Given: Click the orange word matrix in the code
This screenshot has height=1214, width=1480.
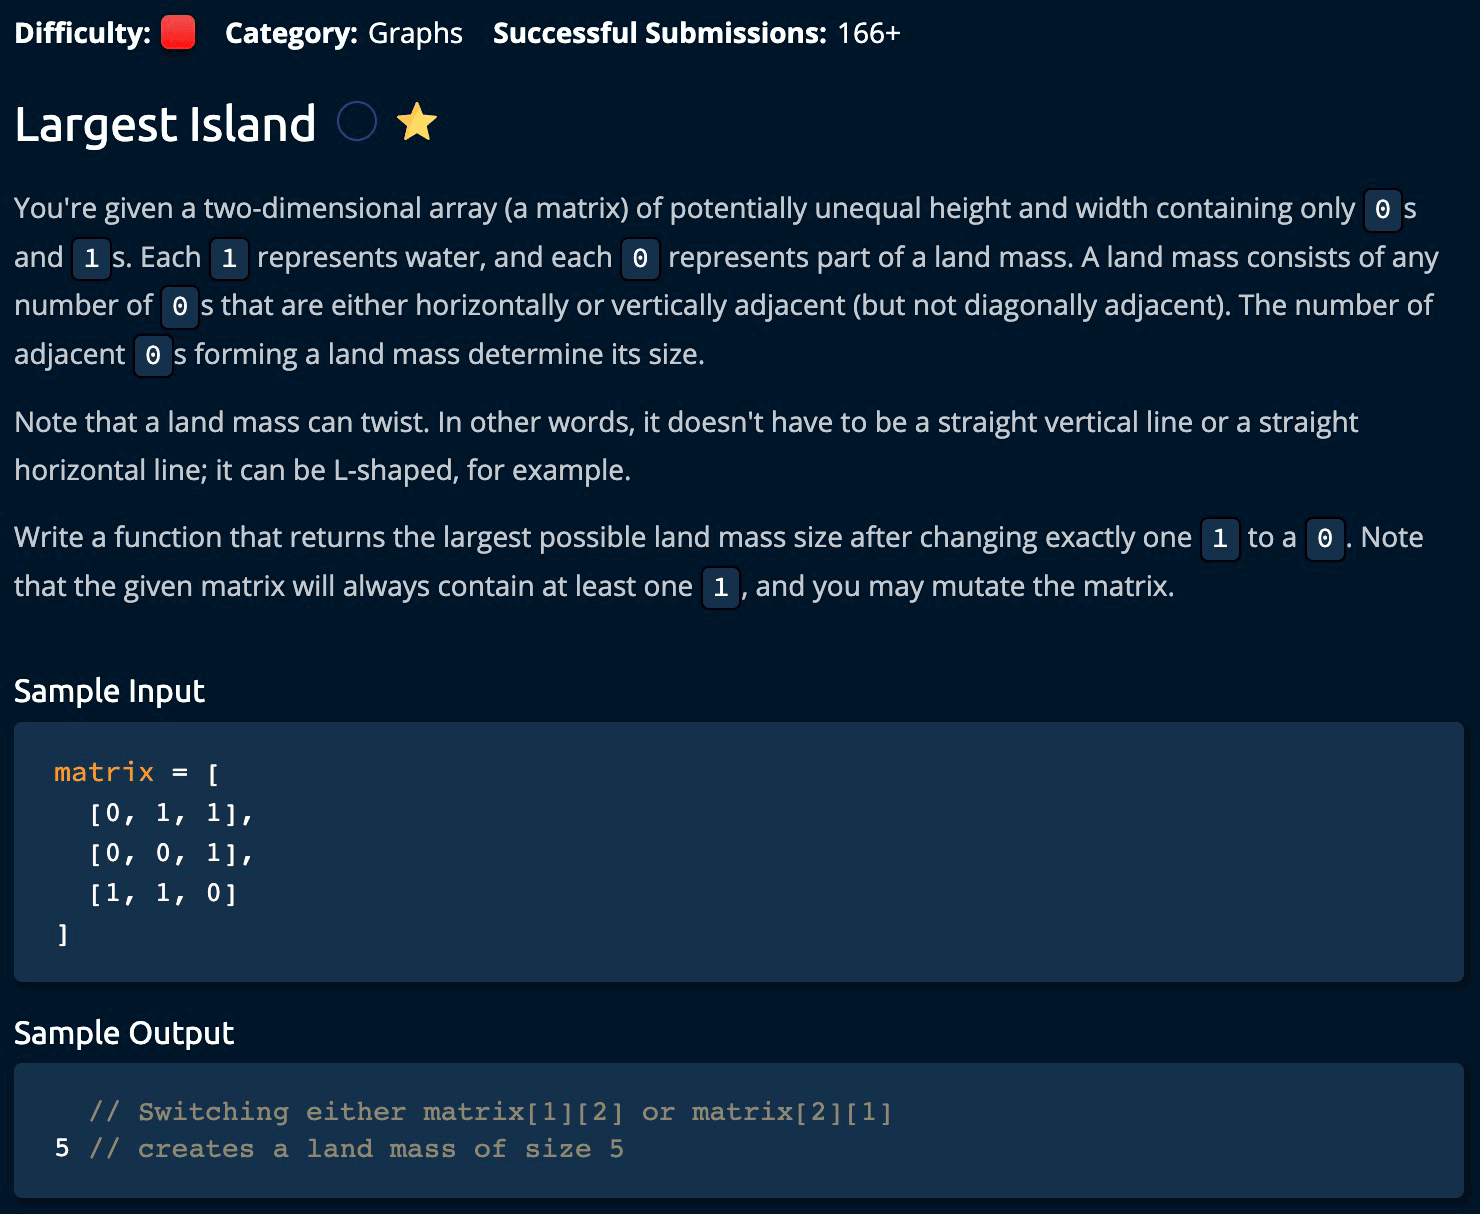Looking at the screenshot, I should tap(104, 772).
